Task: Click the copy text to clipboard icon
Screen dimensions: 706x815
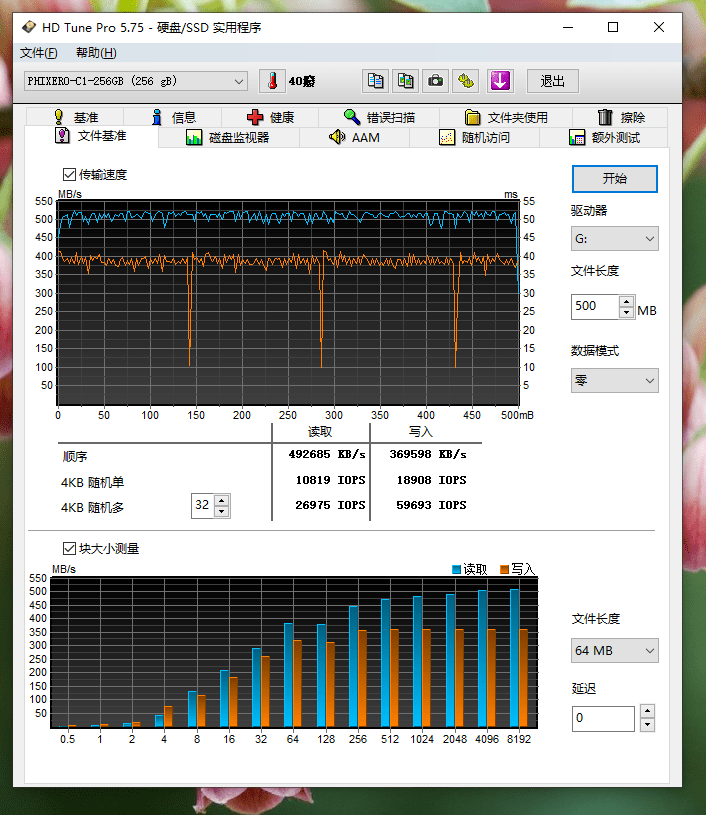Action: pos(376,81)
